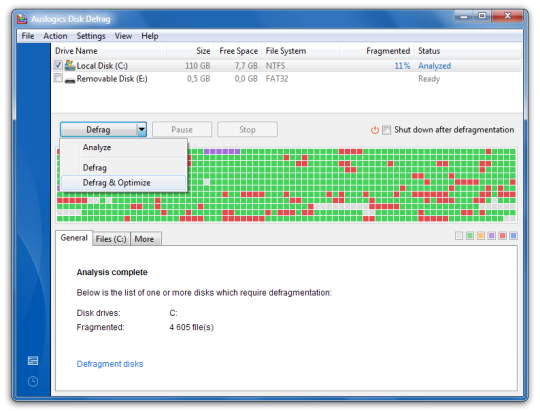This screenshot has width=540, height=411.
Task: Minimize the Disk Defrag window
Action: [x=464, y=16]
